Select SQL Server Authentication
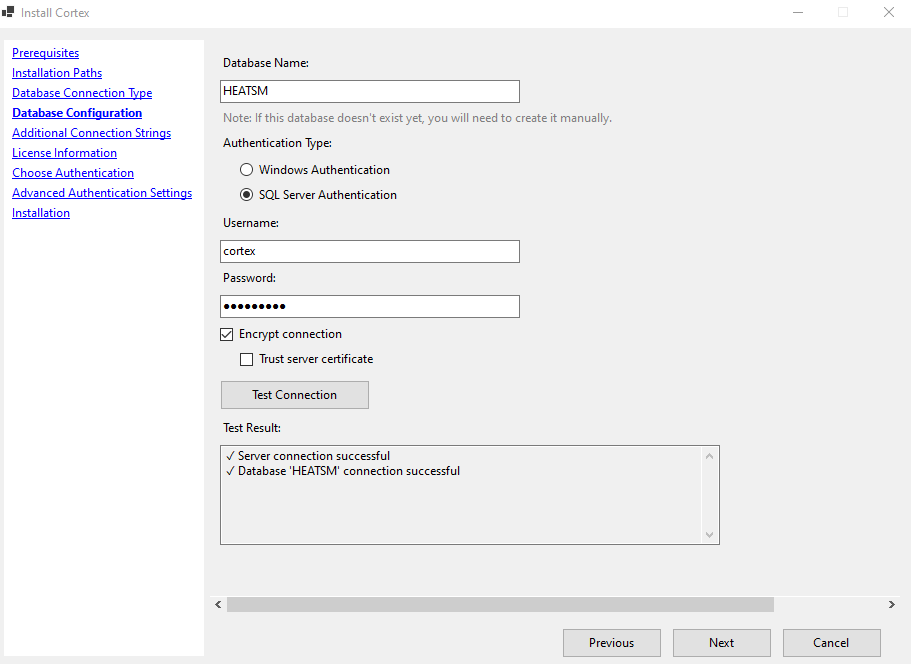 (246, 194)
